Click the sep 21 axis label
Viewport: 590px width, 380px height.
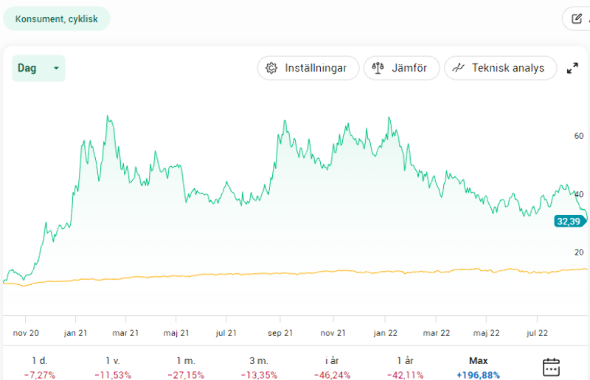(280, 333)
